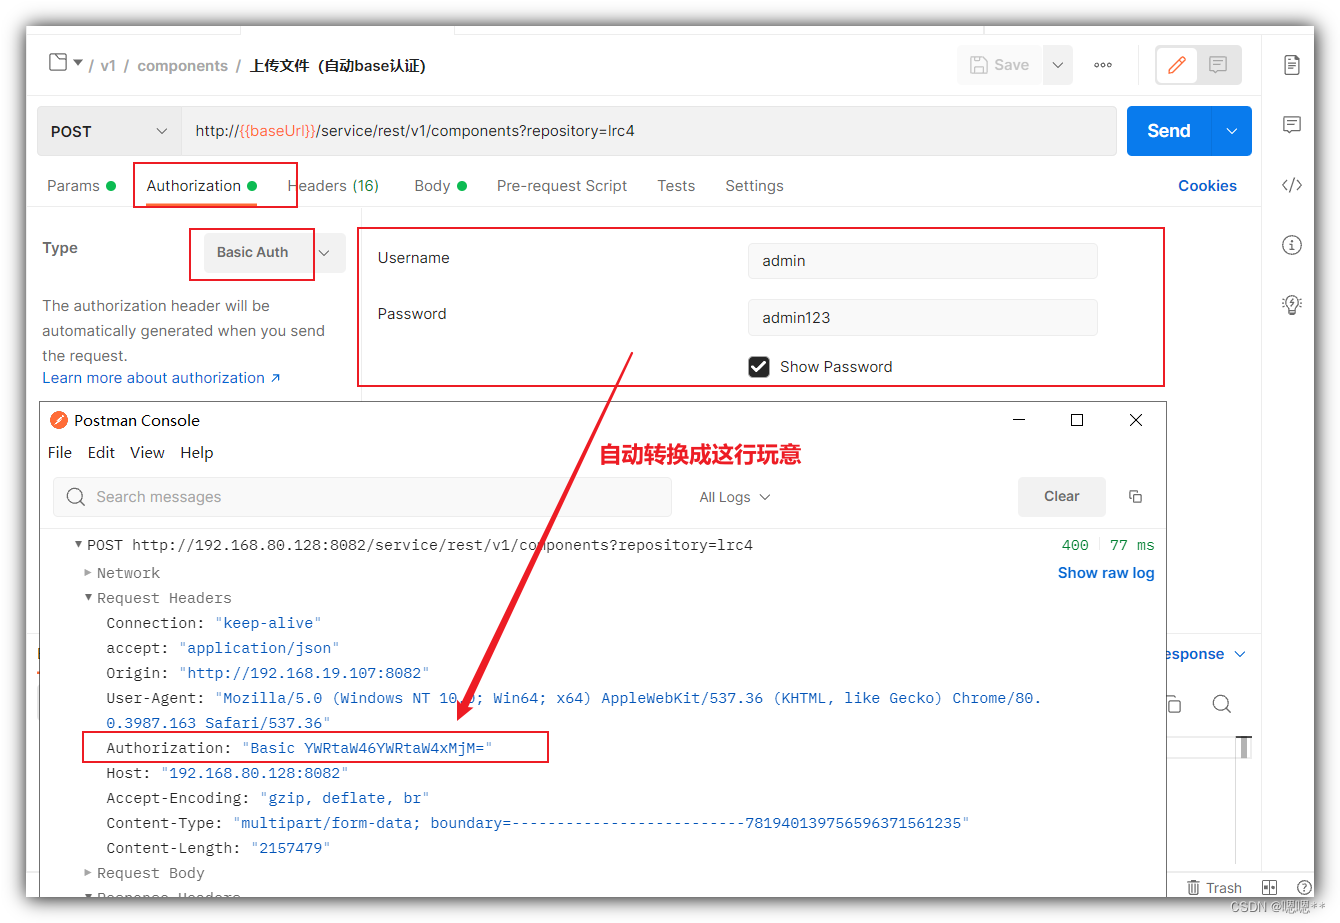Open the three-dots more actions menu

[x=1103, y=65]
